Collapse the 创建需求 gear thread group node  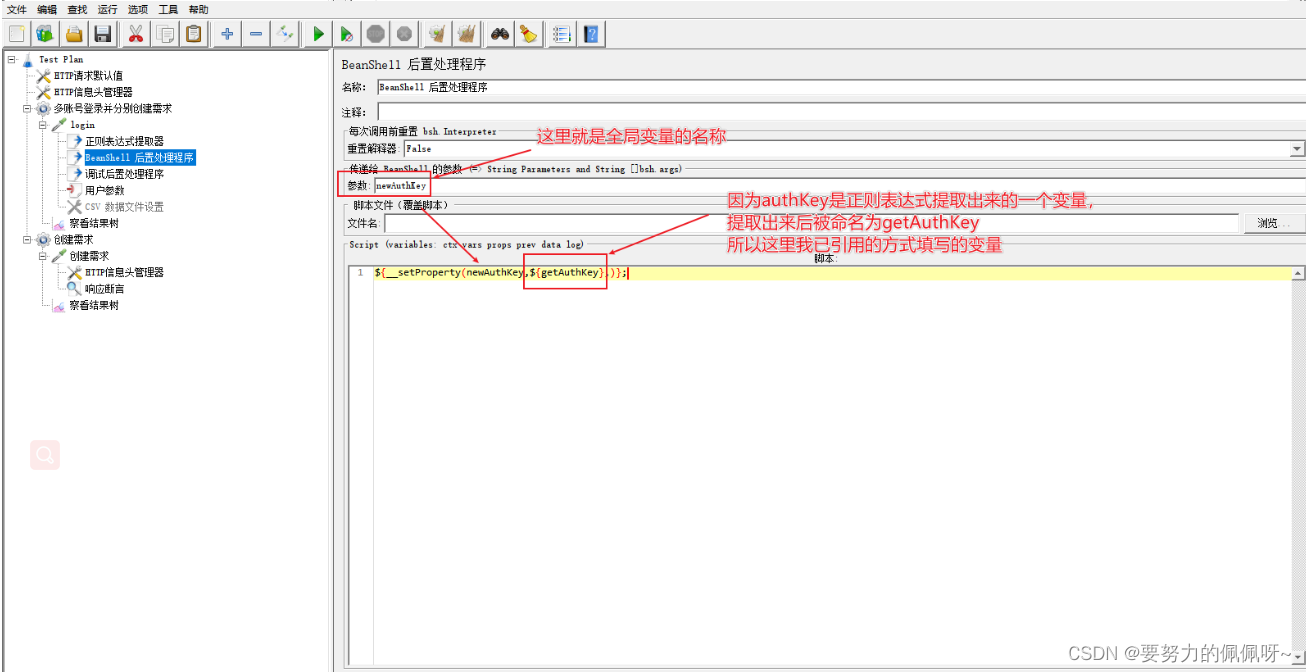(27, 239)
